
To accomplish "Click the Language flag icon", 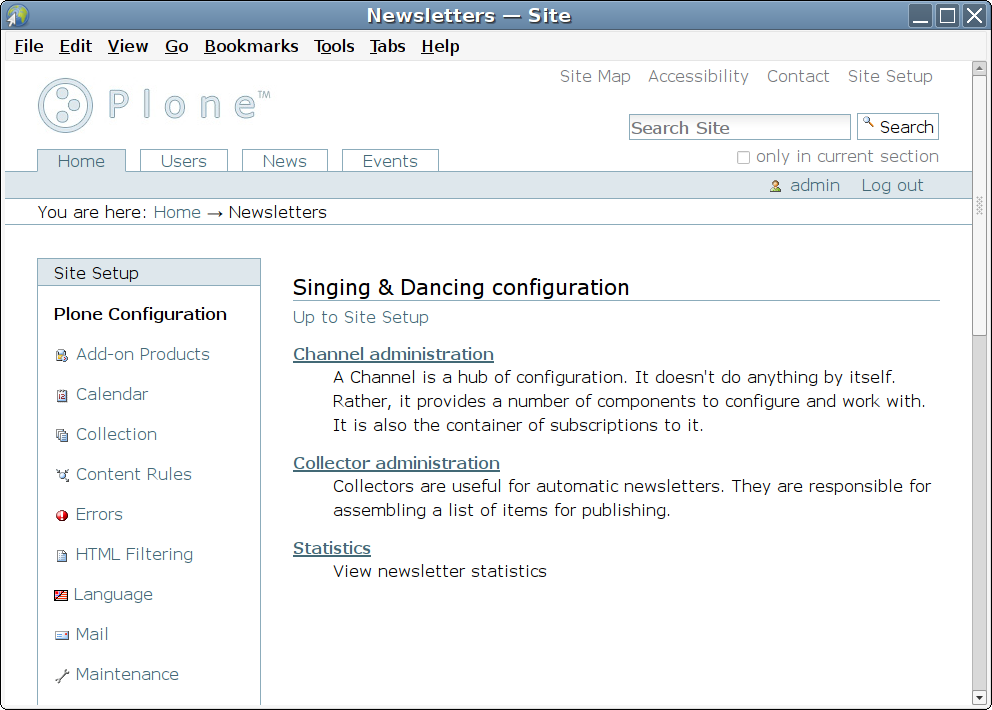I will point(61,595).
